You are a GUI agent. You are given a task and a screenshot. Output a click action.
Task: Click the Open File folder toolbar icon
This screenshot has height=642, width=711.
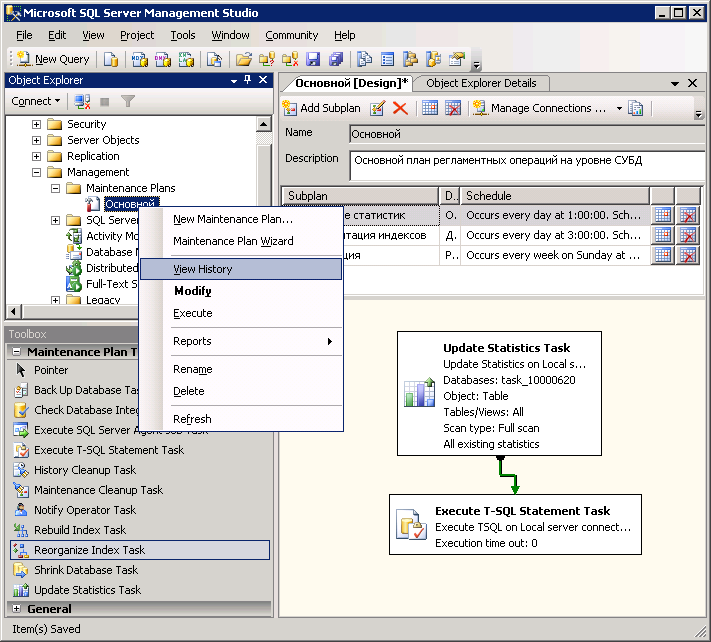coord(243,60)
